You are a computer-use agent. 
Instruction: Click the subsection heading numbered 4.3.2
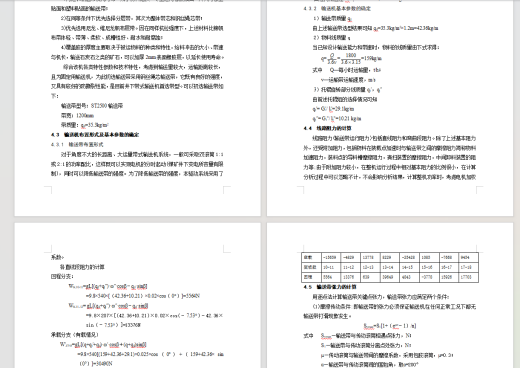[337, 8]
